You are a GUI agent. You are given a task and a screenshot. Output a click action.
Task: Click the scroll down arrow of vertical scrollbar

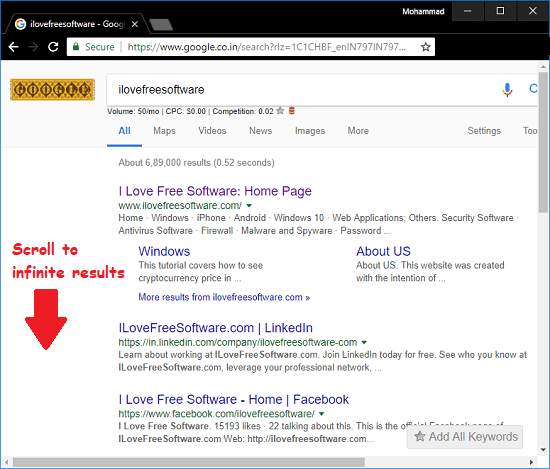pyautogui.click(x=543, y=449)
